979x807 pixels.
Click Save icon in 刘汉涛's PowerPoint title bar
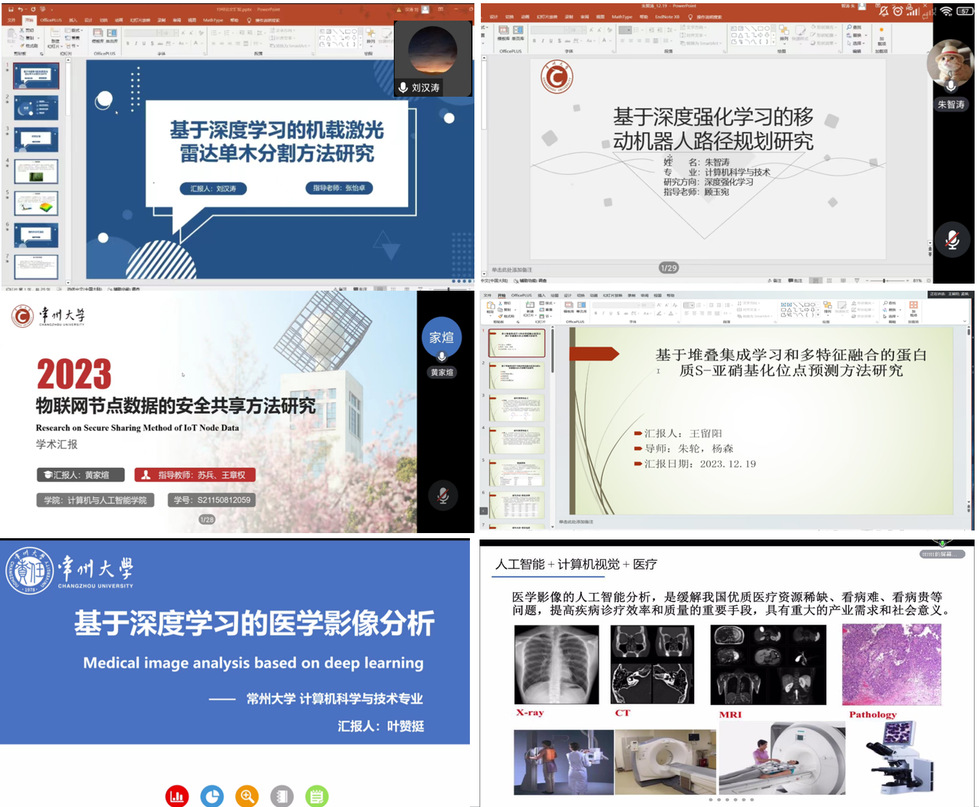pyautogui.click(x=12, y=9)
